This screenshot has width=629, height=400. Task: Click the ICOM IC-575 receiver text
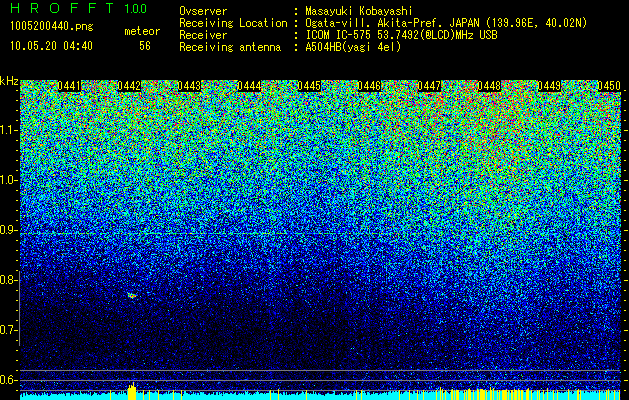[x=401, y=35]
